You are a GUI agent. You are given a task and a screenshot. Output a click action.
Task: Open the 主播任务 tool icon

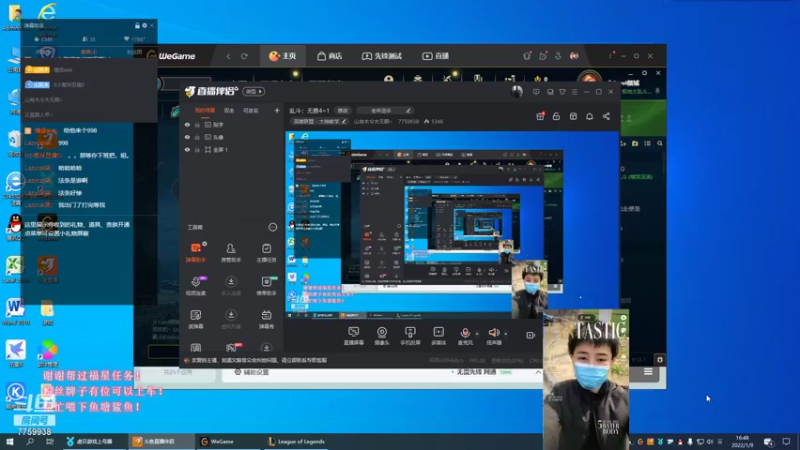click(266, 253)
